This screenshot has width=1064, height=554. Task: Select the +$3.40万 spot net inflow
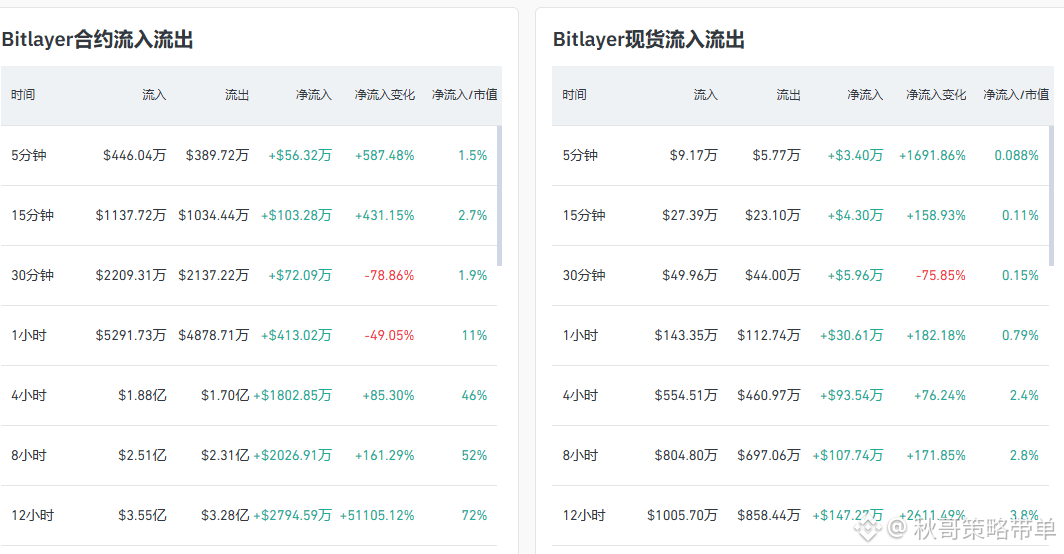click(x=855, y=155)
